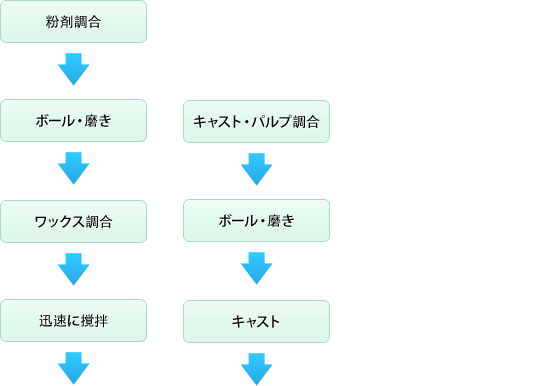Select the arrow pointing down to the キャスト box
Image resolution: width=540 pixels, height=386 pixels.
[x=256, y=268]
